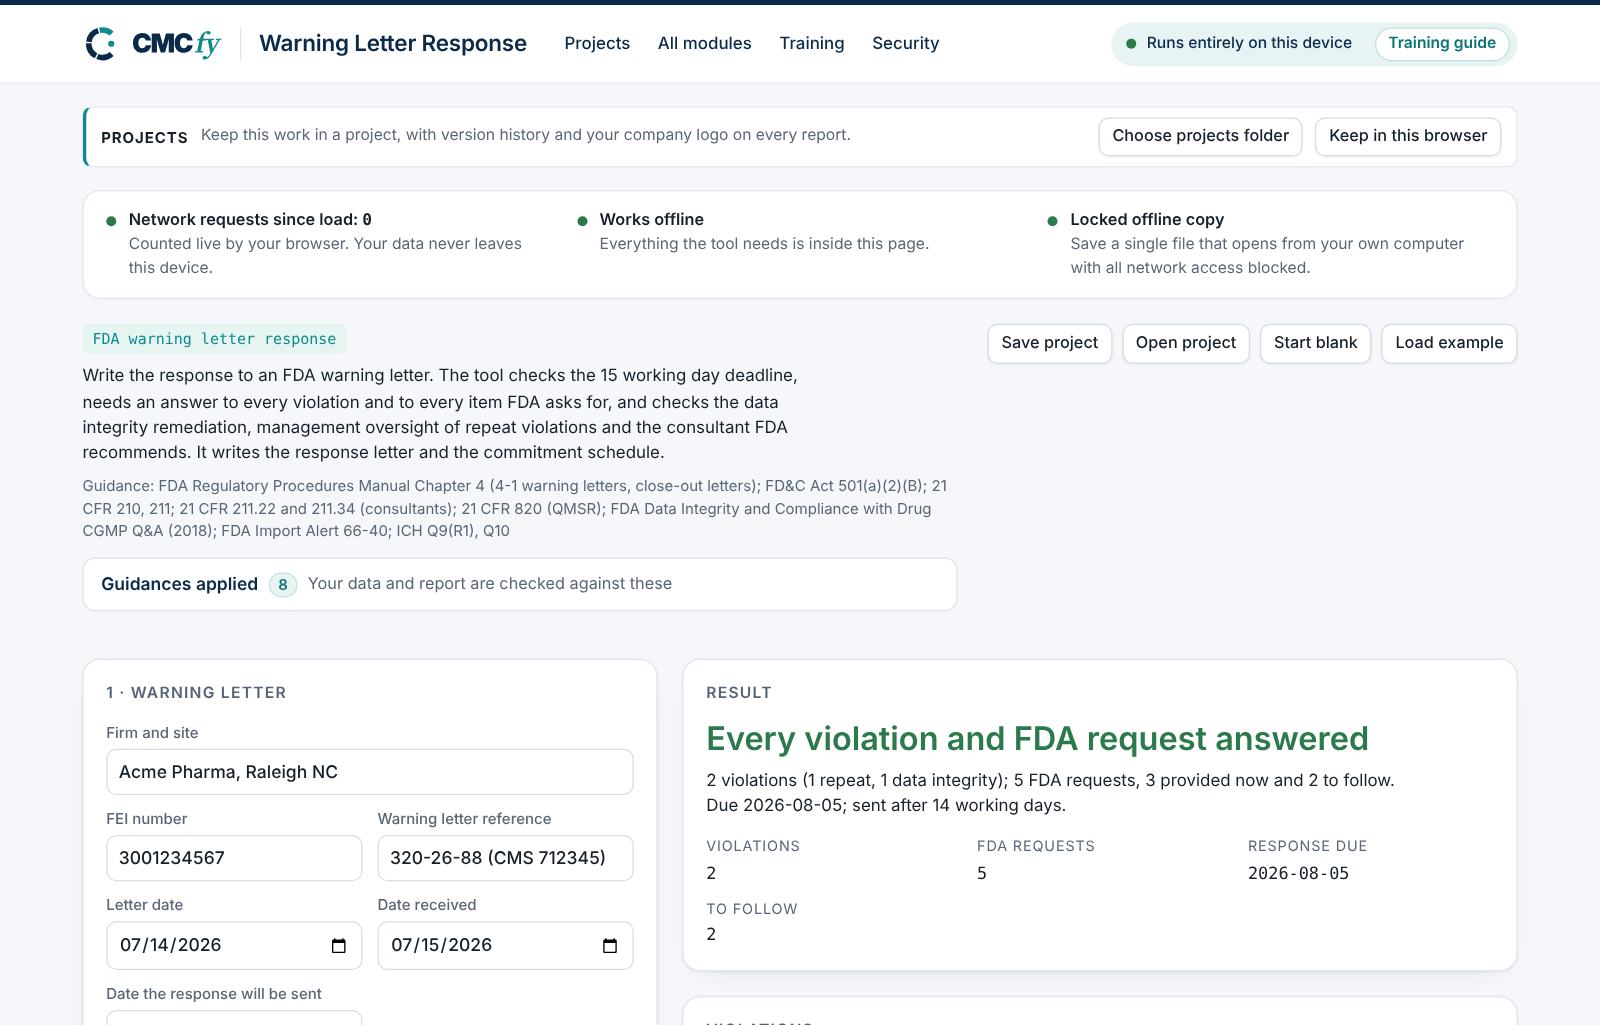Edit the Warning letter reference field
The width and height of the screenshot is (1600, 1025).
coord(505,858)
